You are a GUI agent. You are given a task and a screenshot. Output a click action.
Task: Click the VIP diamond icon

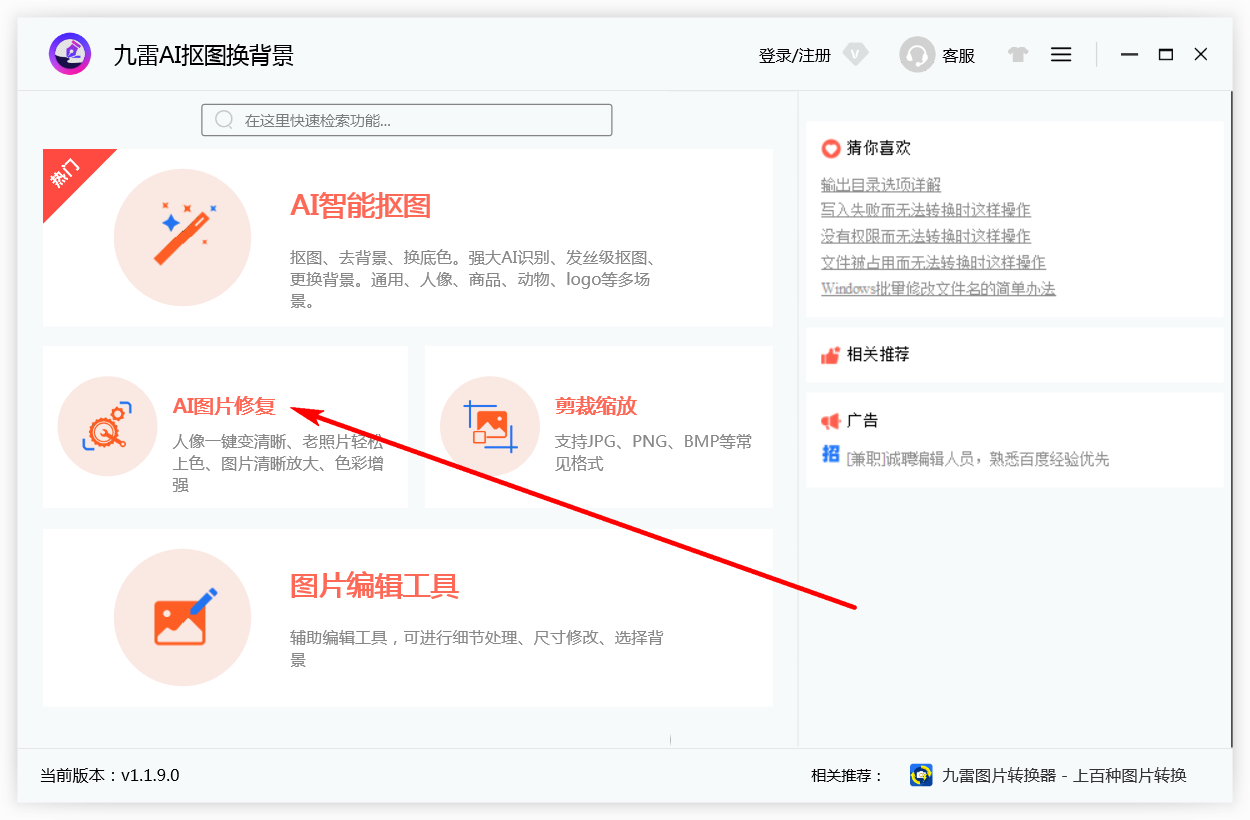click(x=855, y=55)
